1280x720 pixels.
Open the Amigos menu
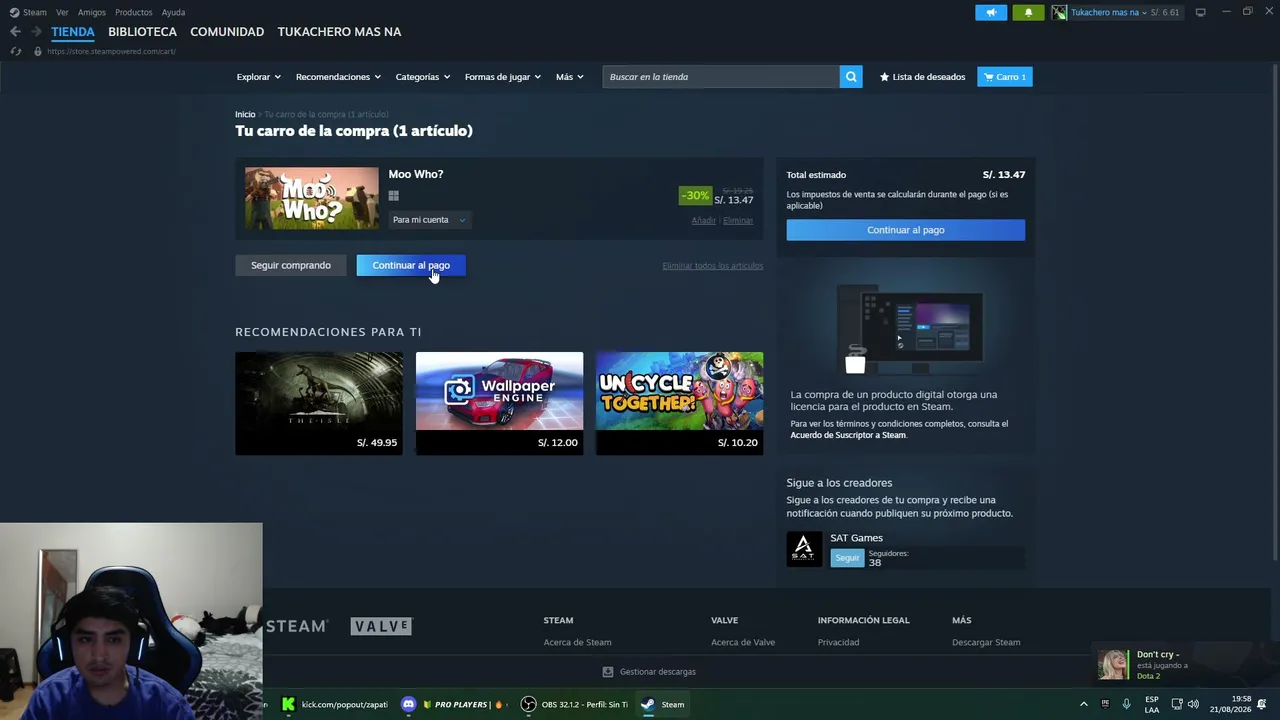tap(92, 12)
